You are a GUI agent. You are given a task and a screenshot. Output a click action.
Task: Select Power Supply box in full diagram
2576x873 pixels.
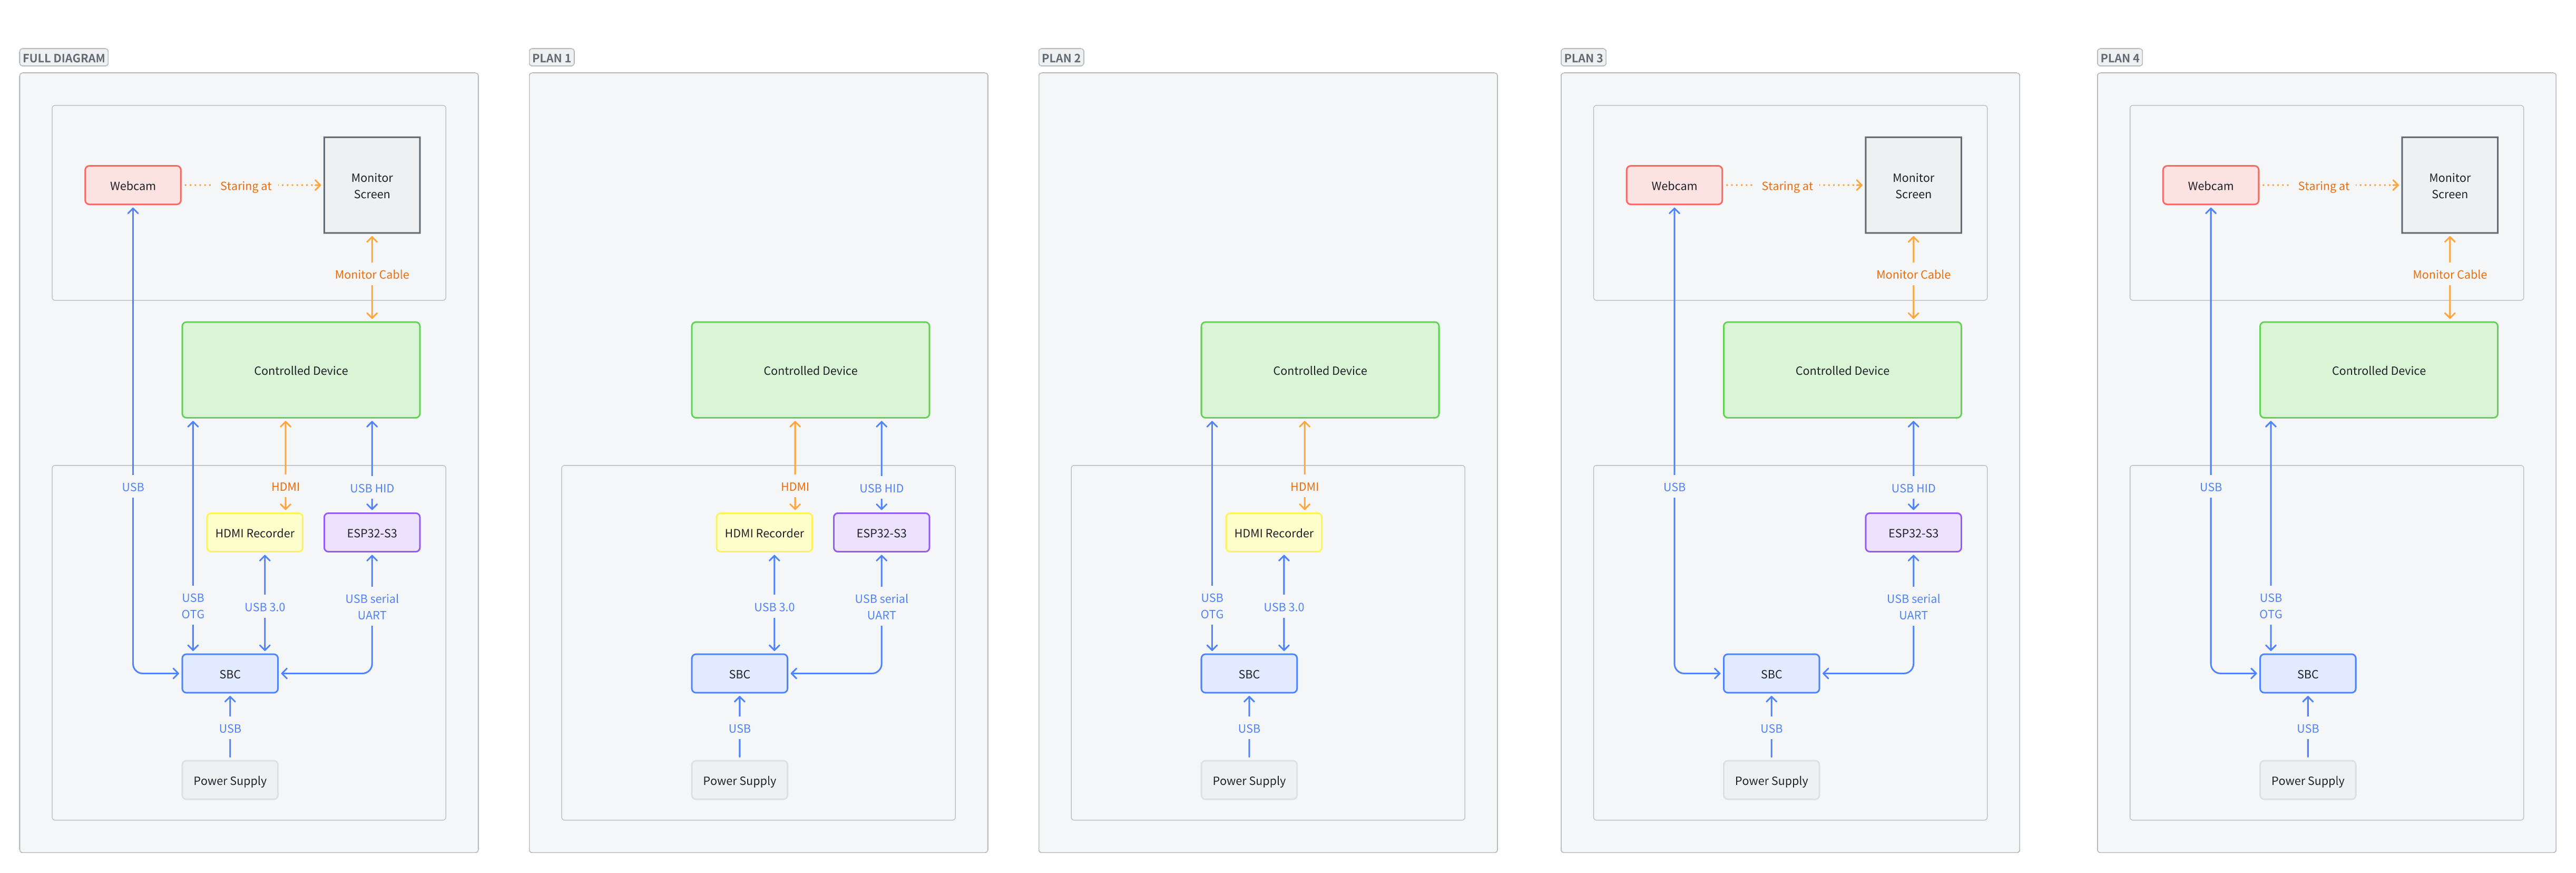coord(230,781)
